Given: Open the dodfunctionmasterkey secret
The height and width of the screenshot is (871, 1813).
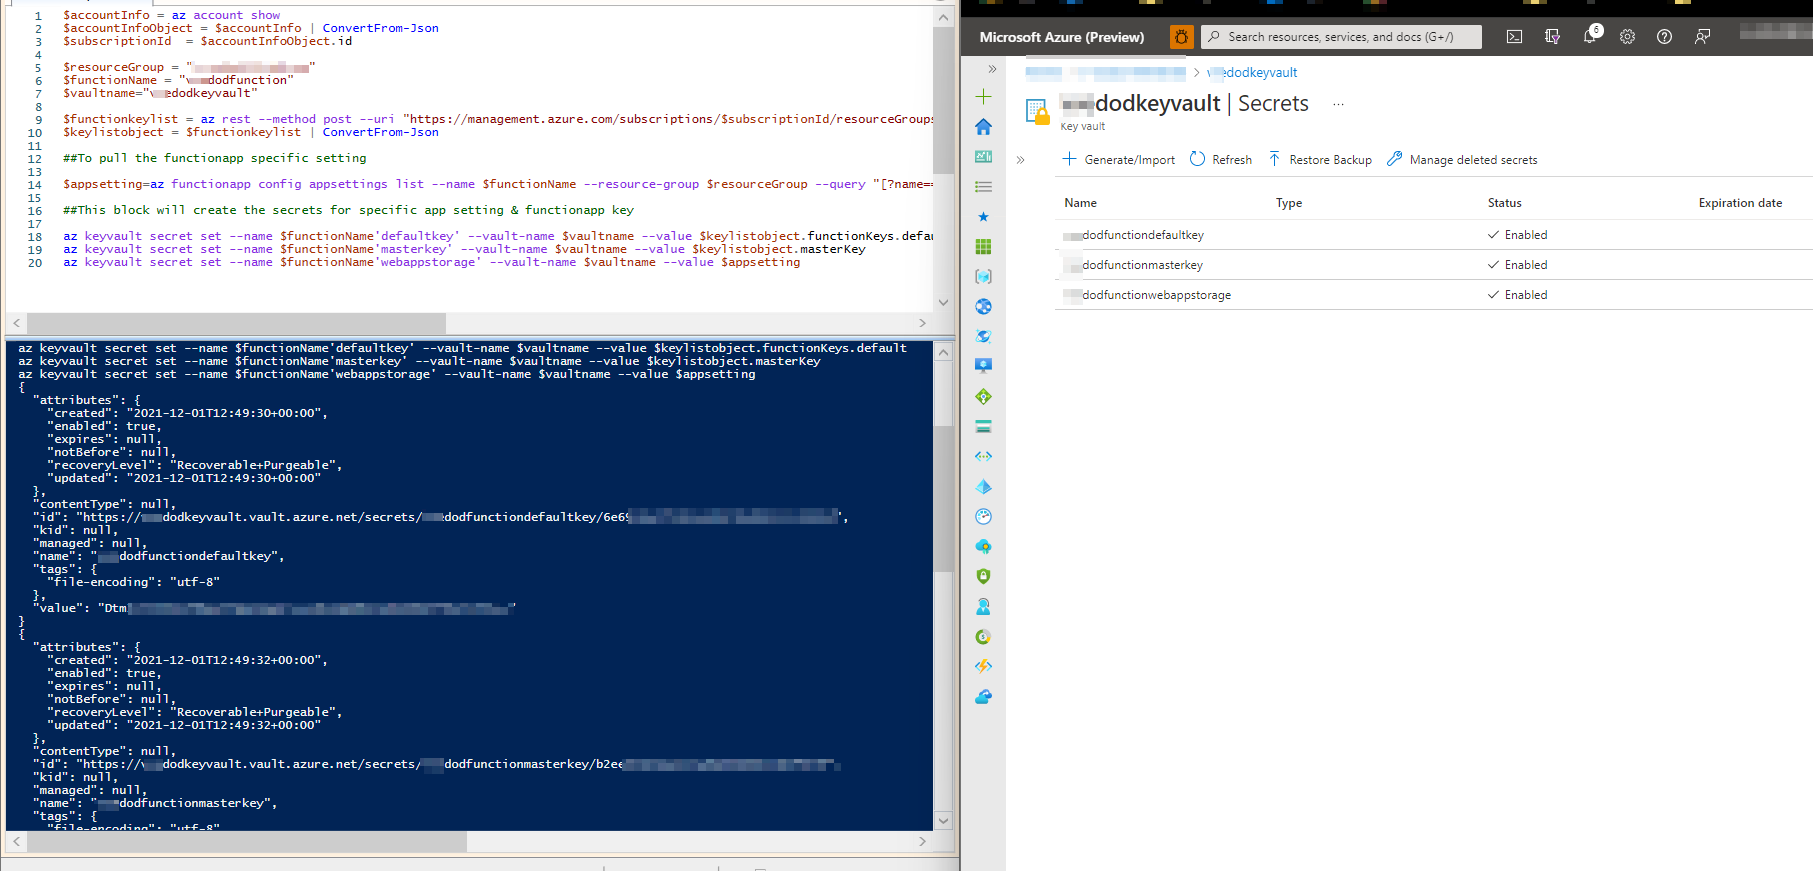Looking at the screenshot, I should pos(1133,265).
